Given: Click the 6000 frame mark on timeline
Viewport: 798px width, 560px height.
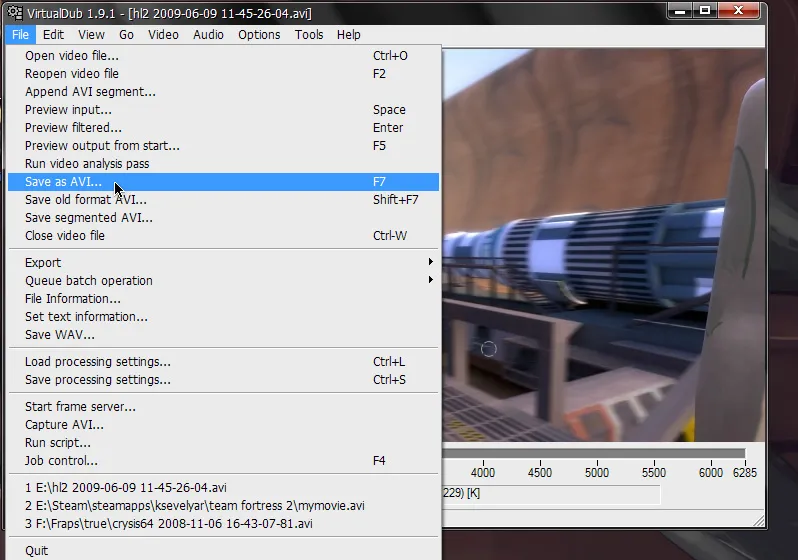Looking at the screenshot, I should click(711, 472).
